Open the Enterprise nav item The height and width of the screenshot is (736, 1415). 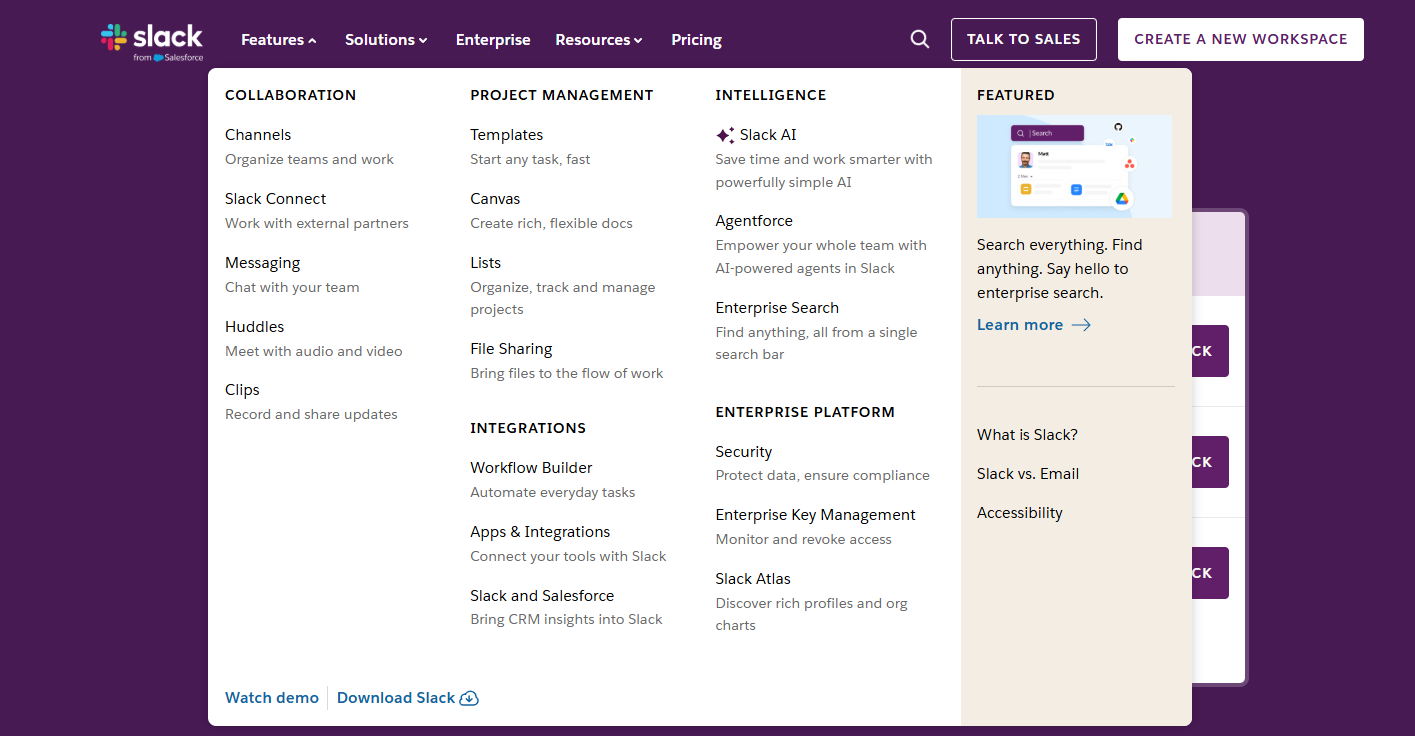493,40
